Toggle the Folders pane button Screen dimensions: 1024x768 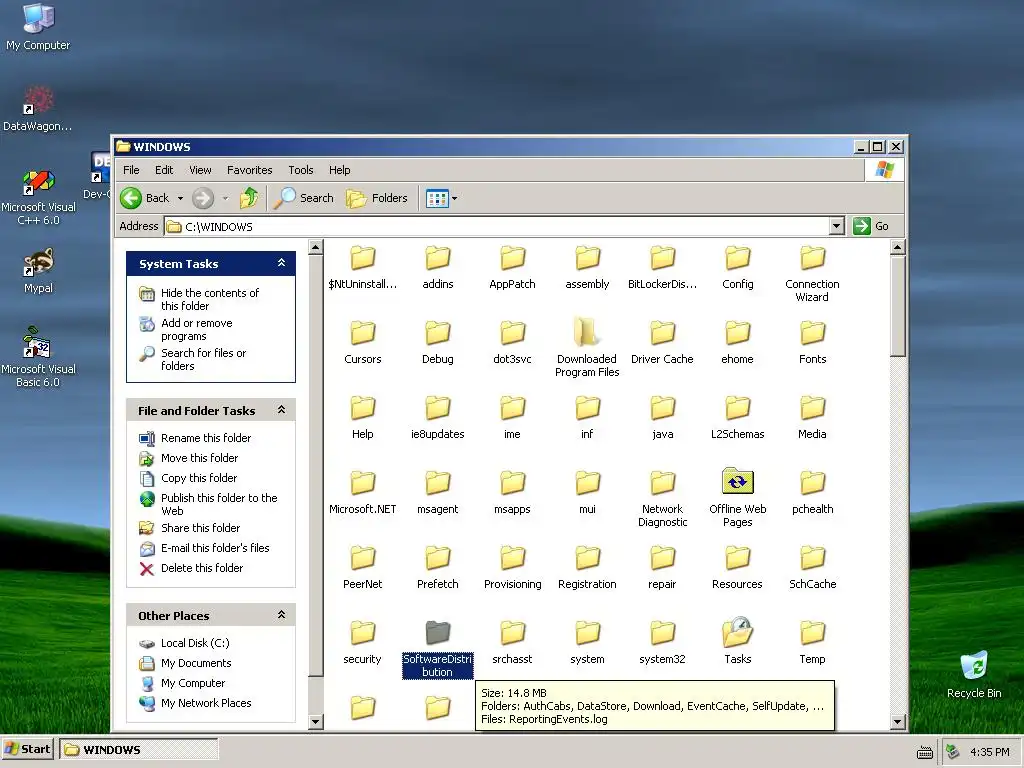(x=377, y=198)
